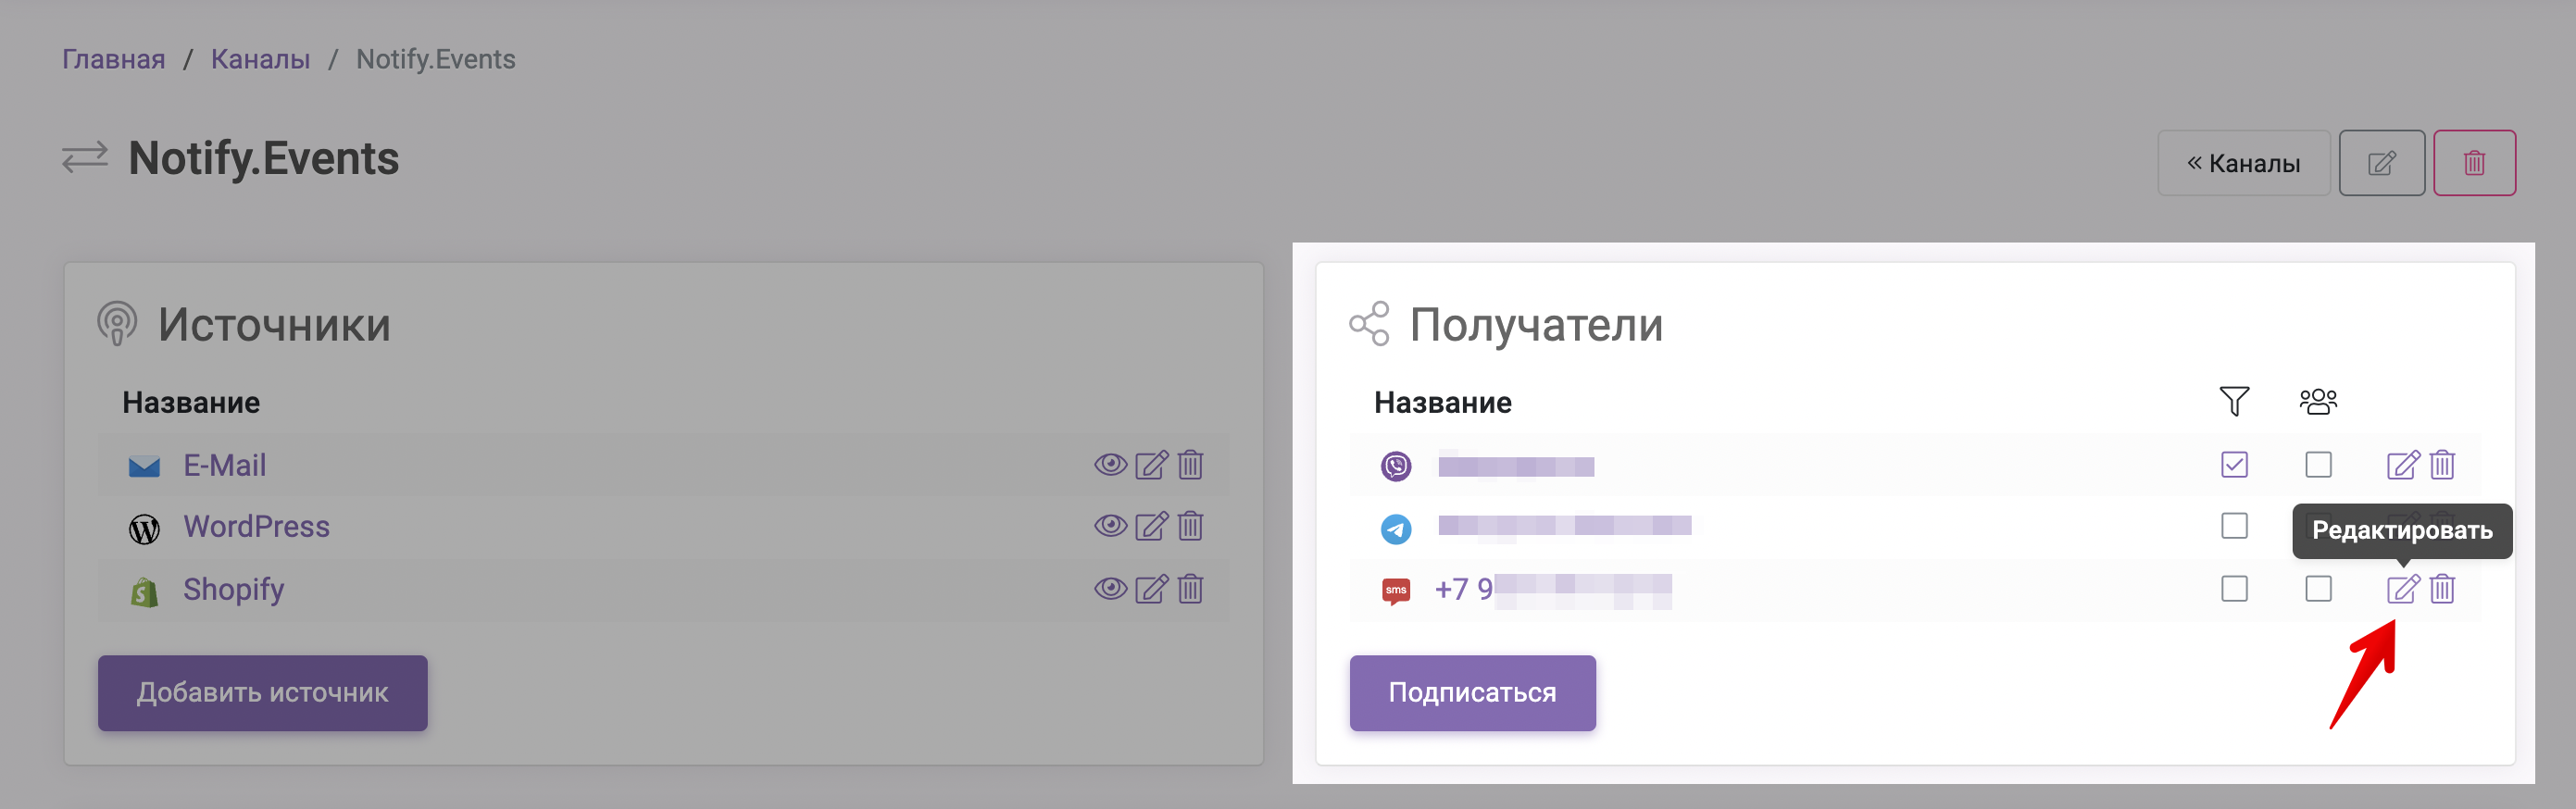Delete the Shopify source
The width and height of the screenshot is (2576, 809).
click(1190, 589)
